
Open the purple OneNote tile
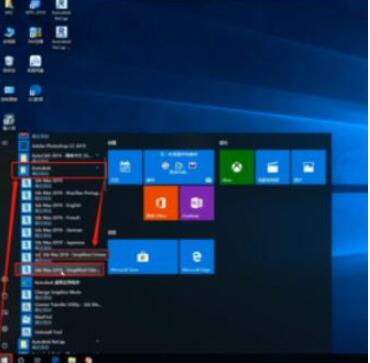pos(197,203)
